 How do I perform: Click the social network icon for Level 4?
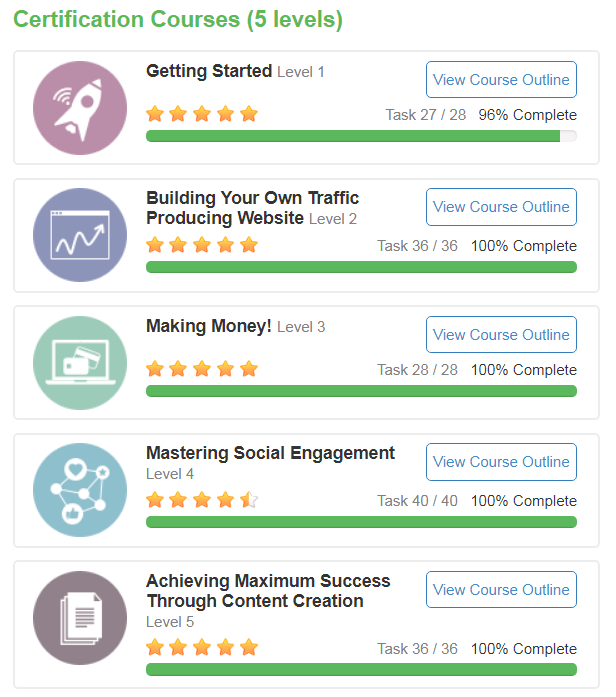[x=80, y=490]
